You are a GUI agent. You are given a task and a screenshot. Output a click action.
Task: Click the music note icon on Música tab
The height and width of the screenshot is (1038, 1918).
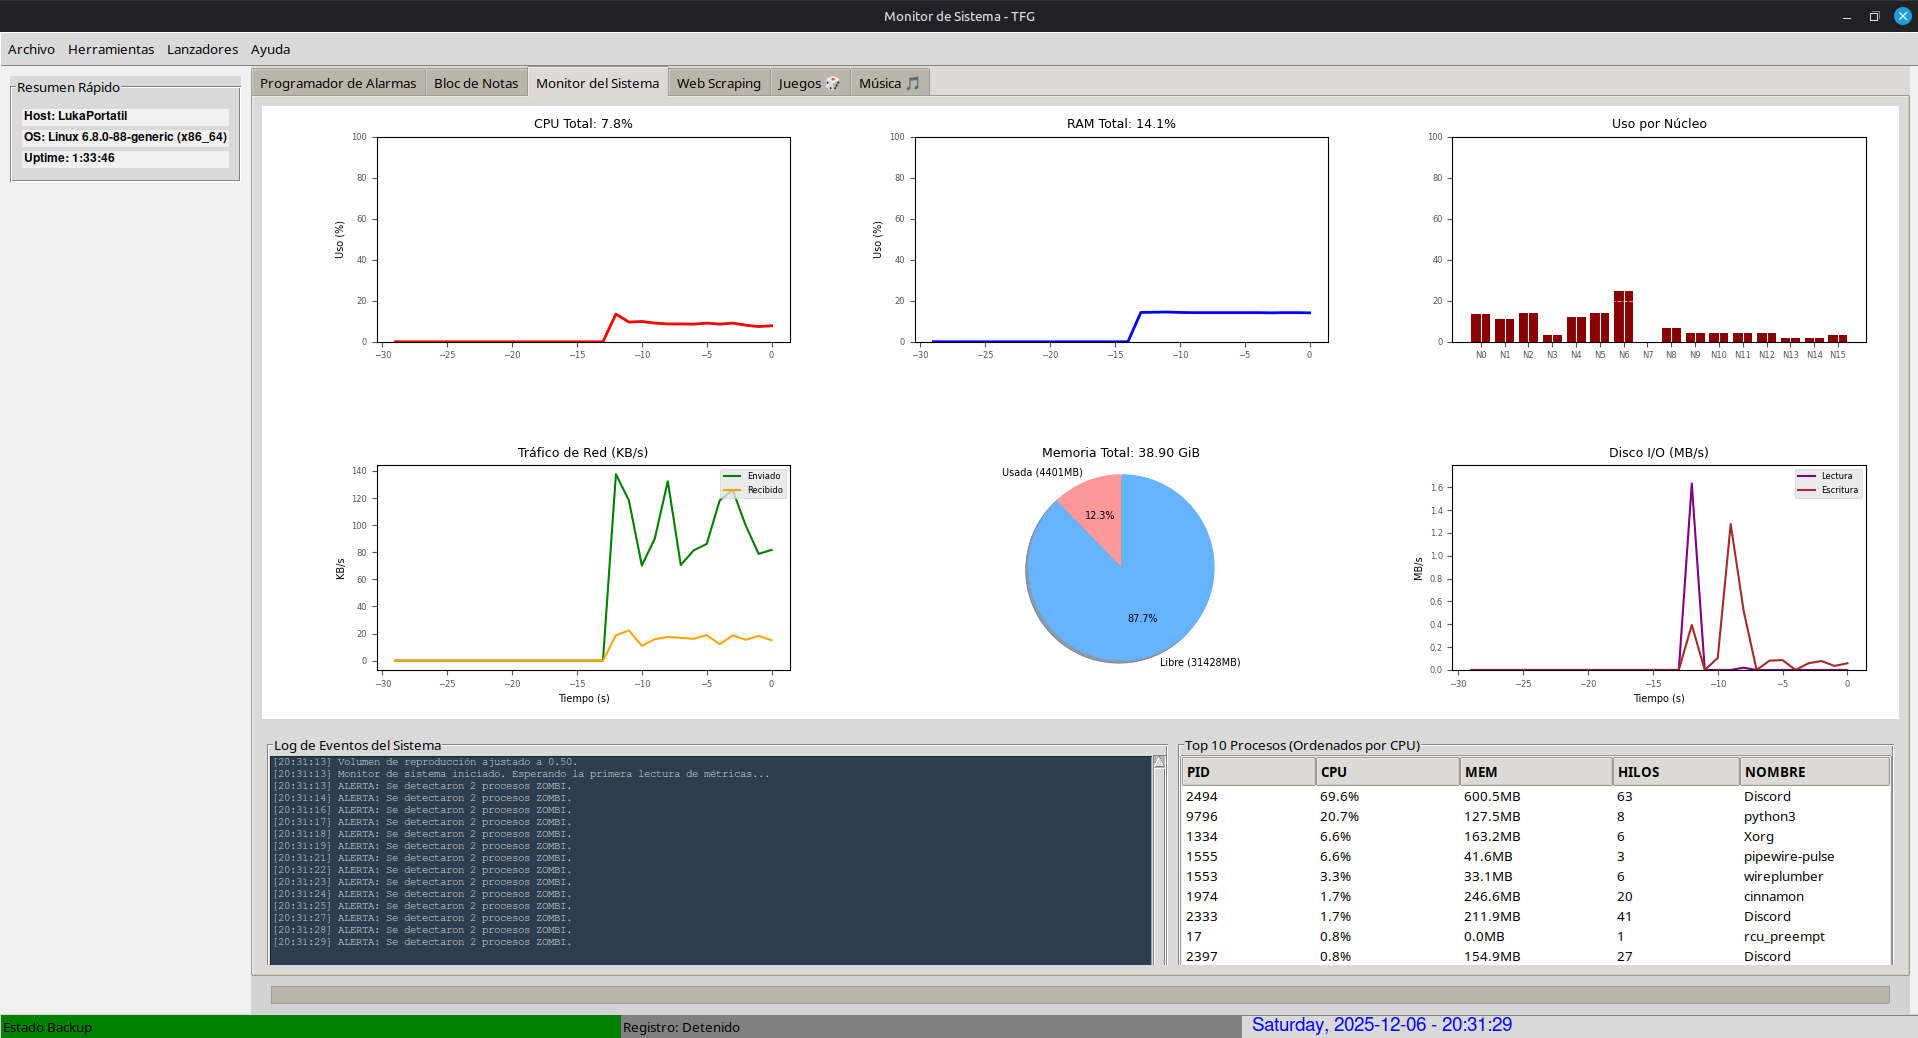click(912, 83)
